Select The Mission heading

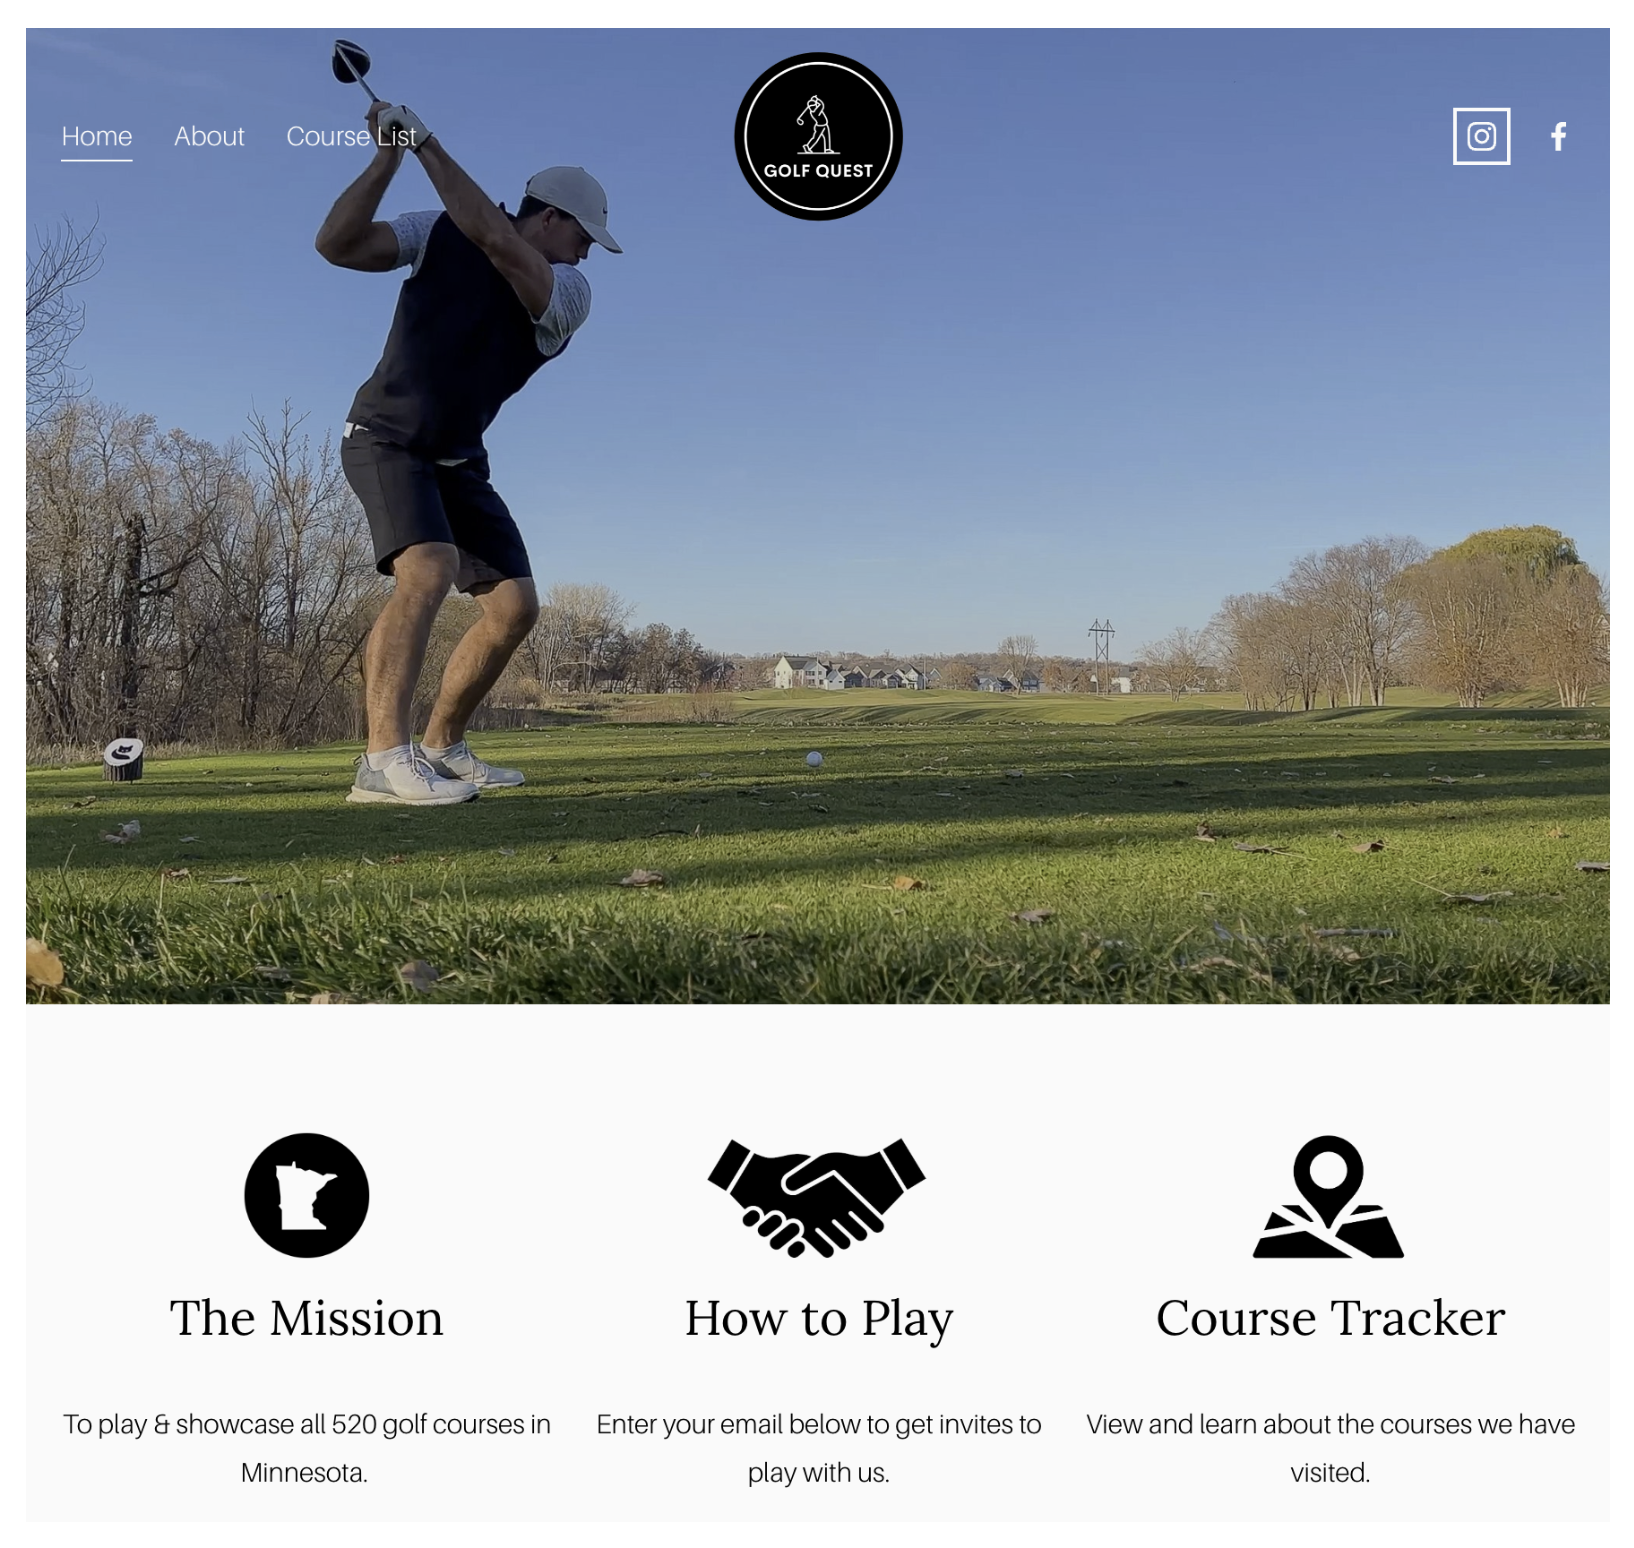click(306, 1318)
